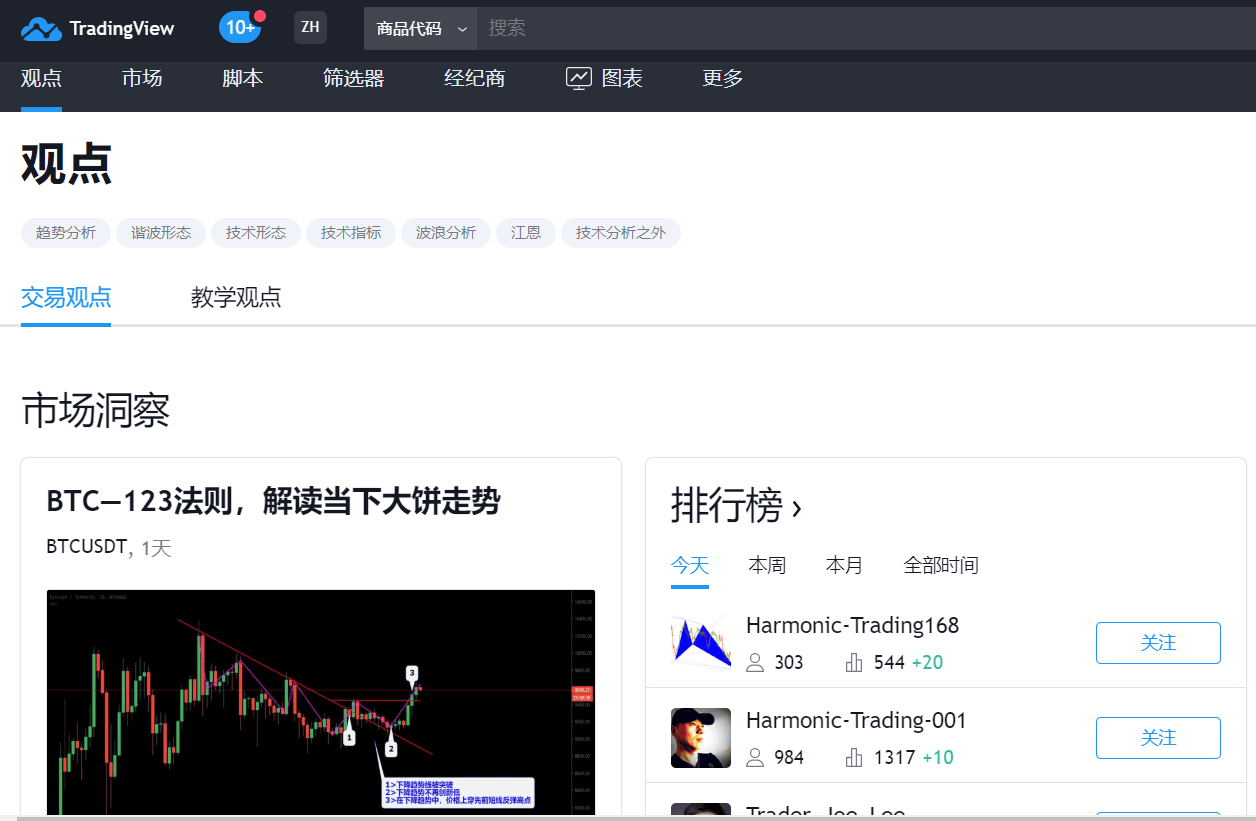Click the Harmonic-Trading-001 avatar
The height and width of the screenshot is (821, 1256).
[x=701, y=738]
